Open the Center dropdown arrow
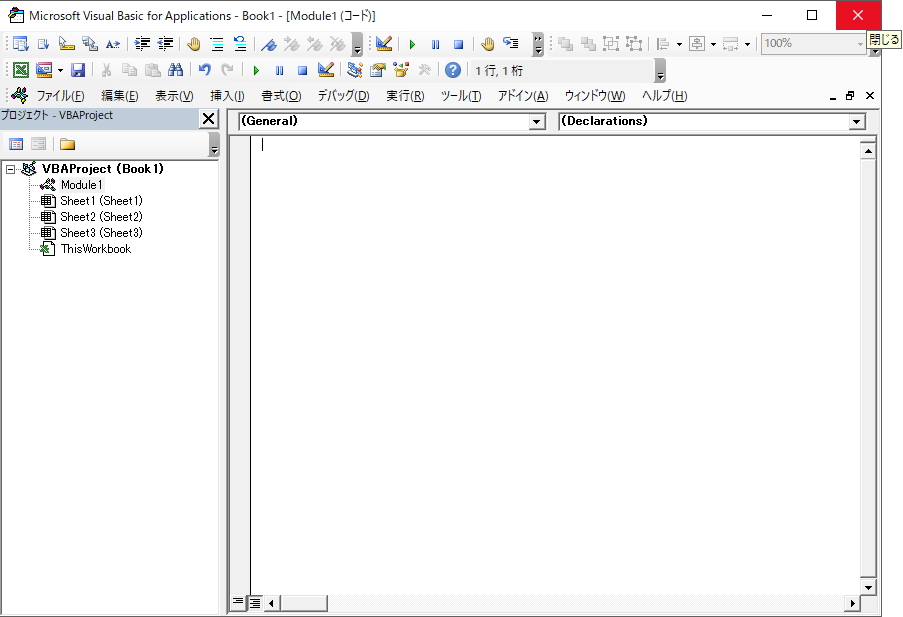The width and height of the screenshot is (903, 617). [714, 44]
